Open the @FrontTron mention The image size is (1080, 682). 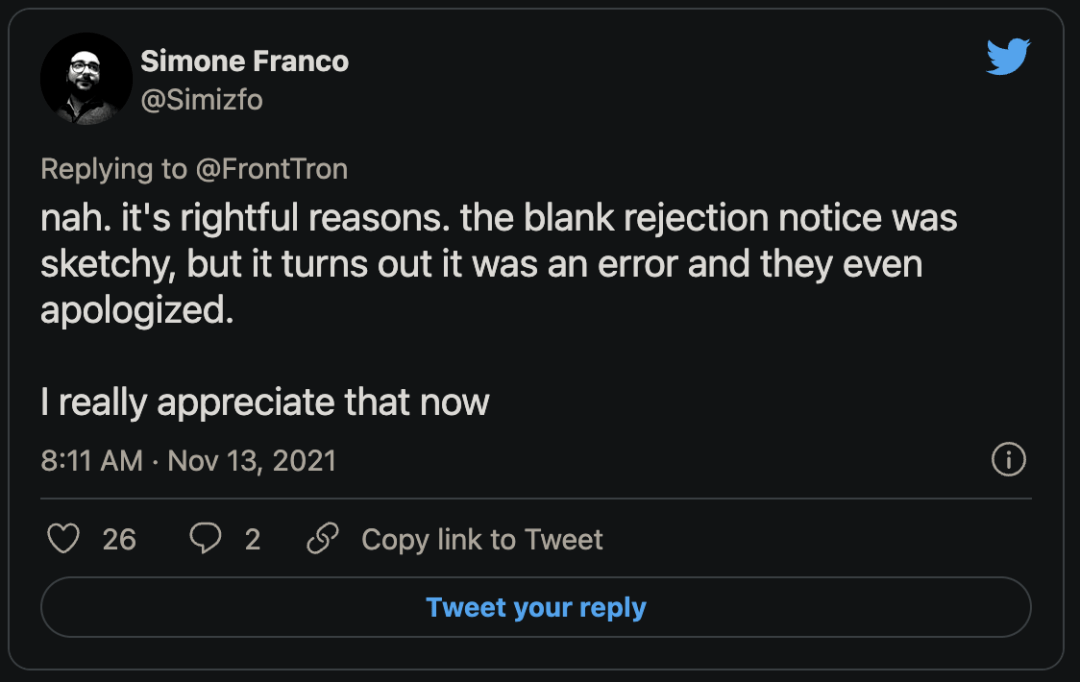point(270,169)
